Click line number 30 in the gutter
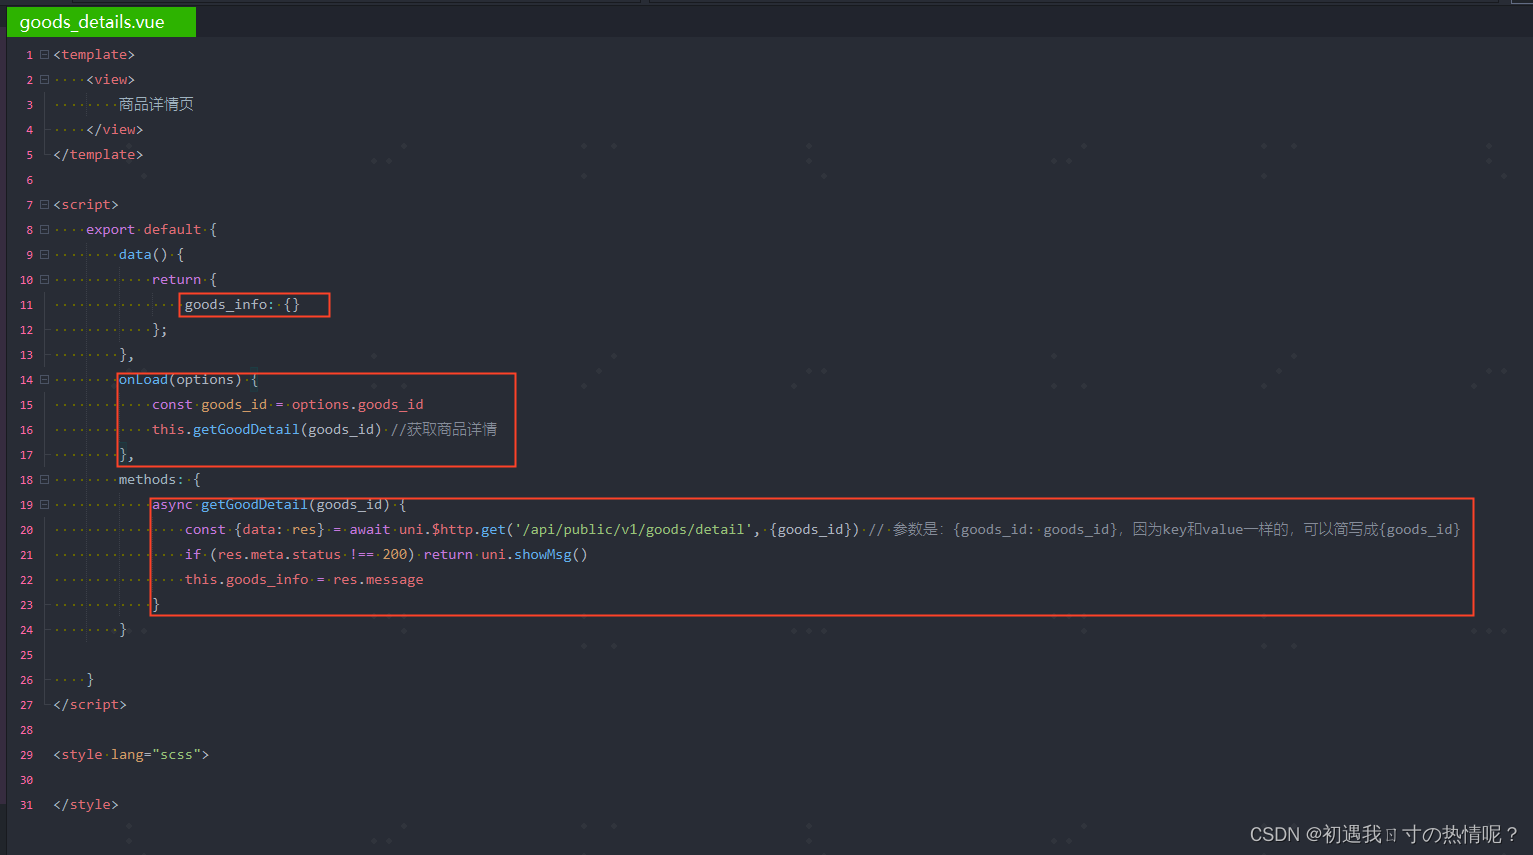Image resolution: width=1533 pixels, height=855 pixels. point(26,780)
